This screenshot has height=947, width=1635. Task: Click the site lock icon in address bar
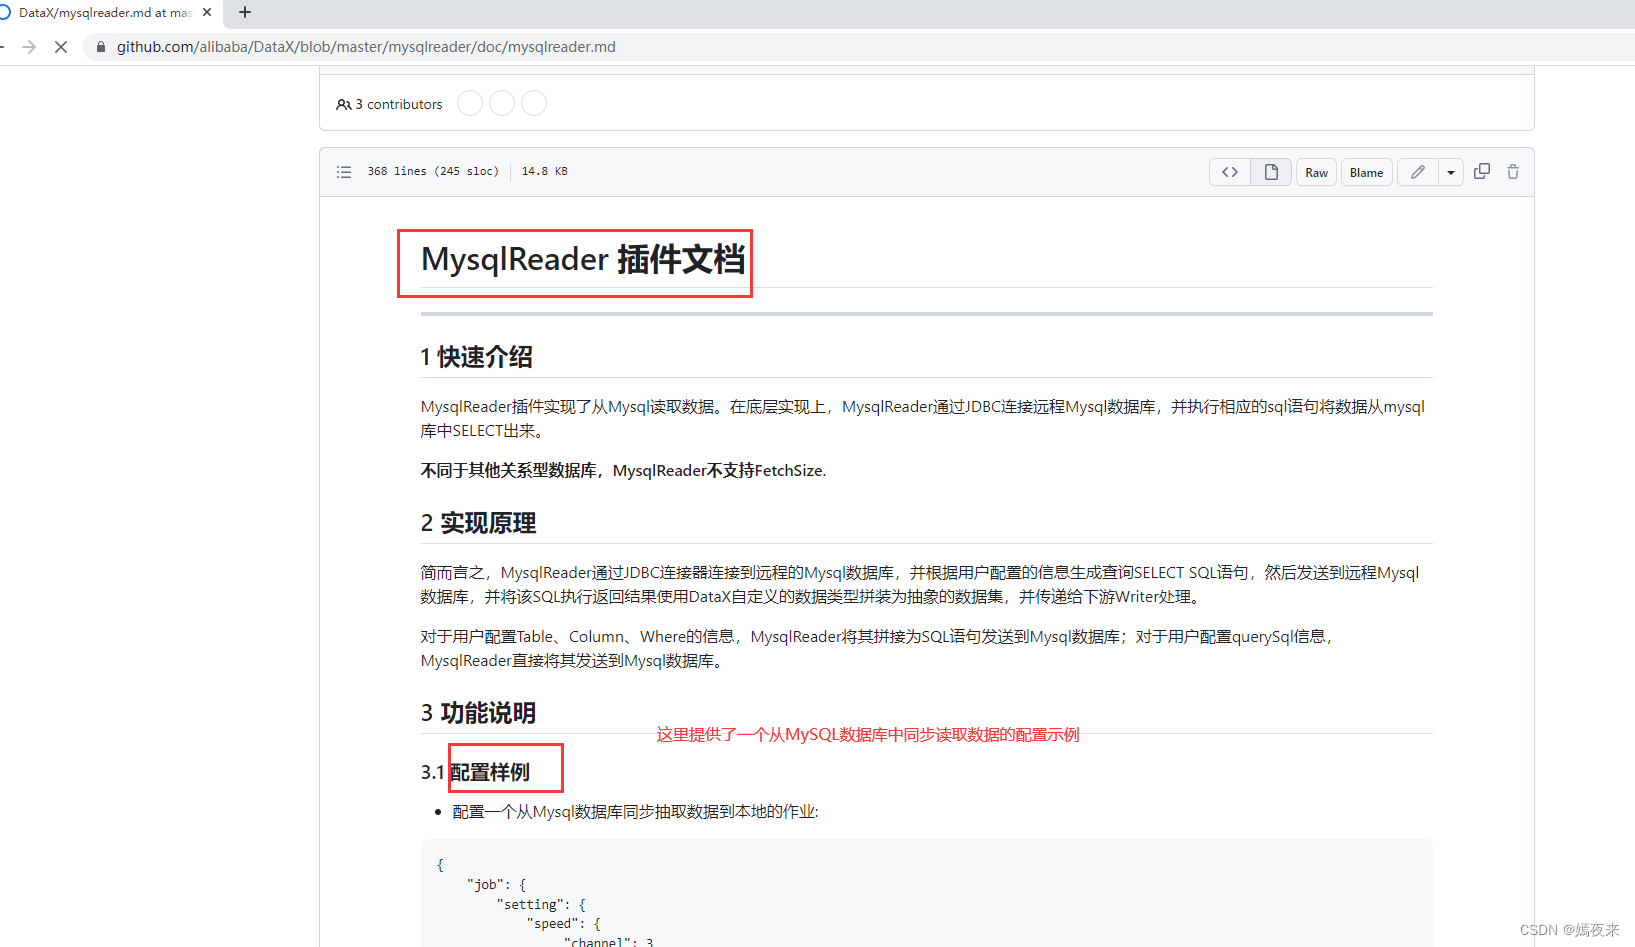pos(101,47)
